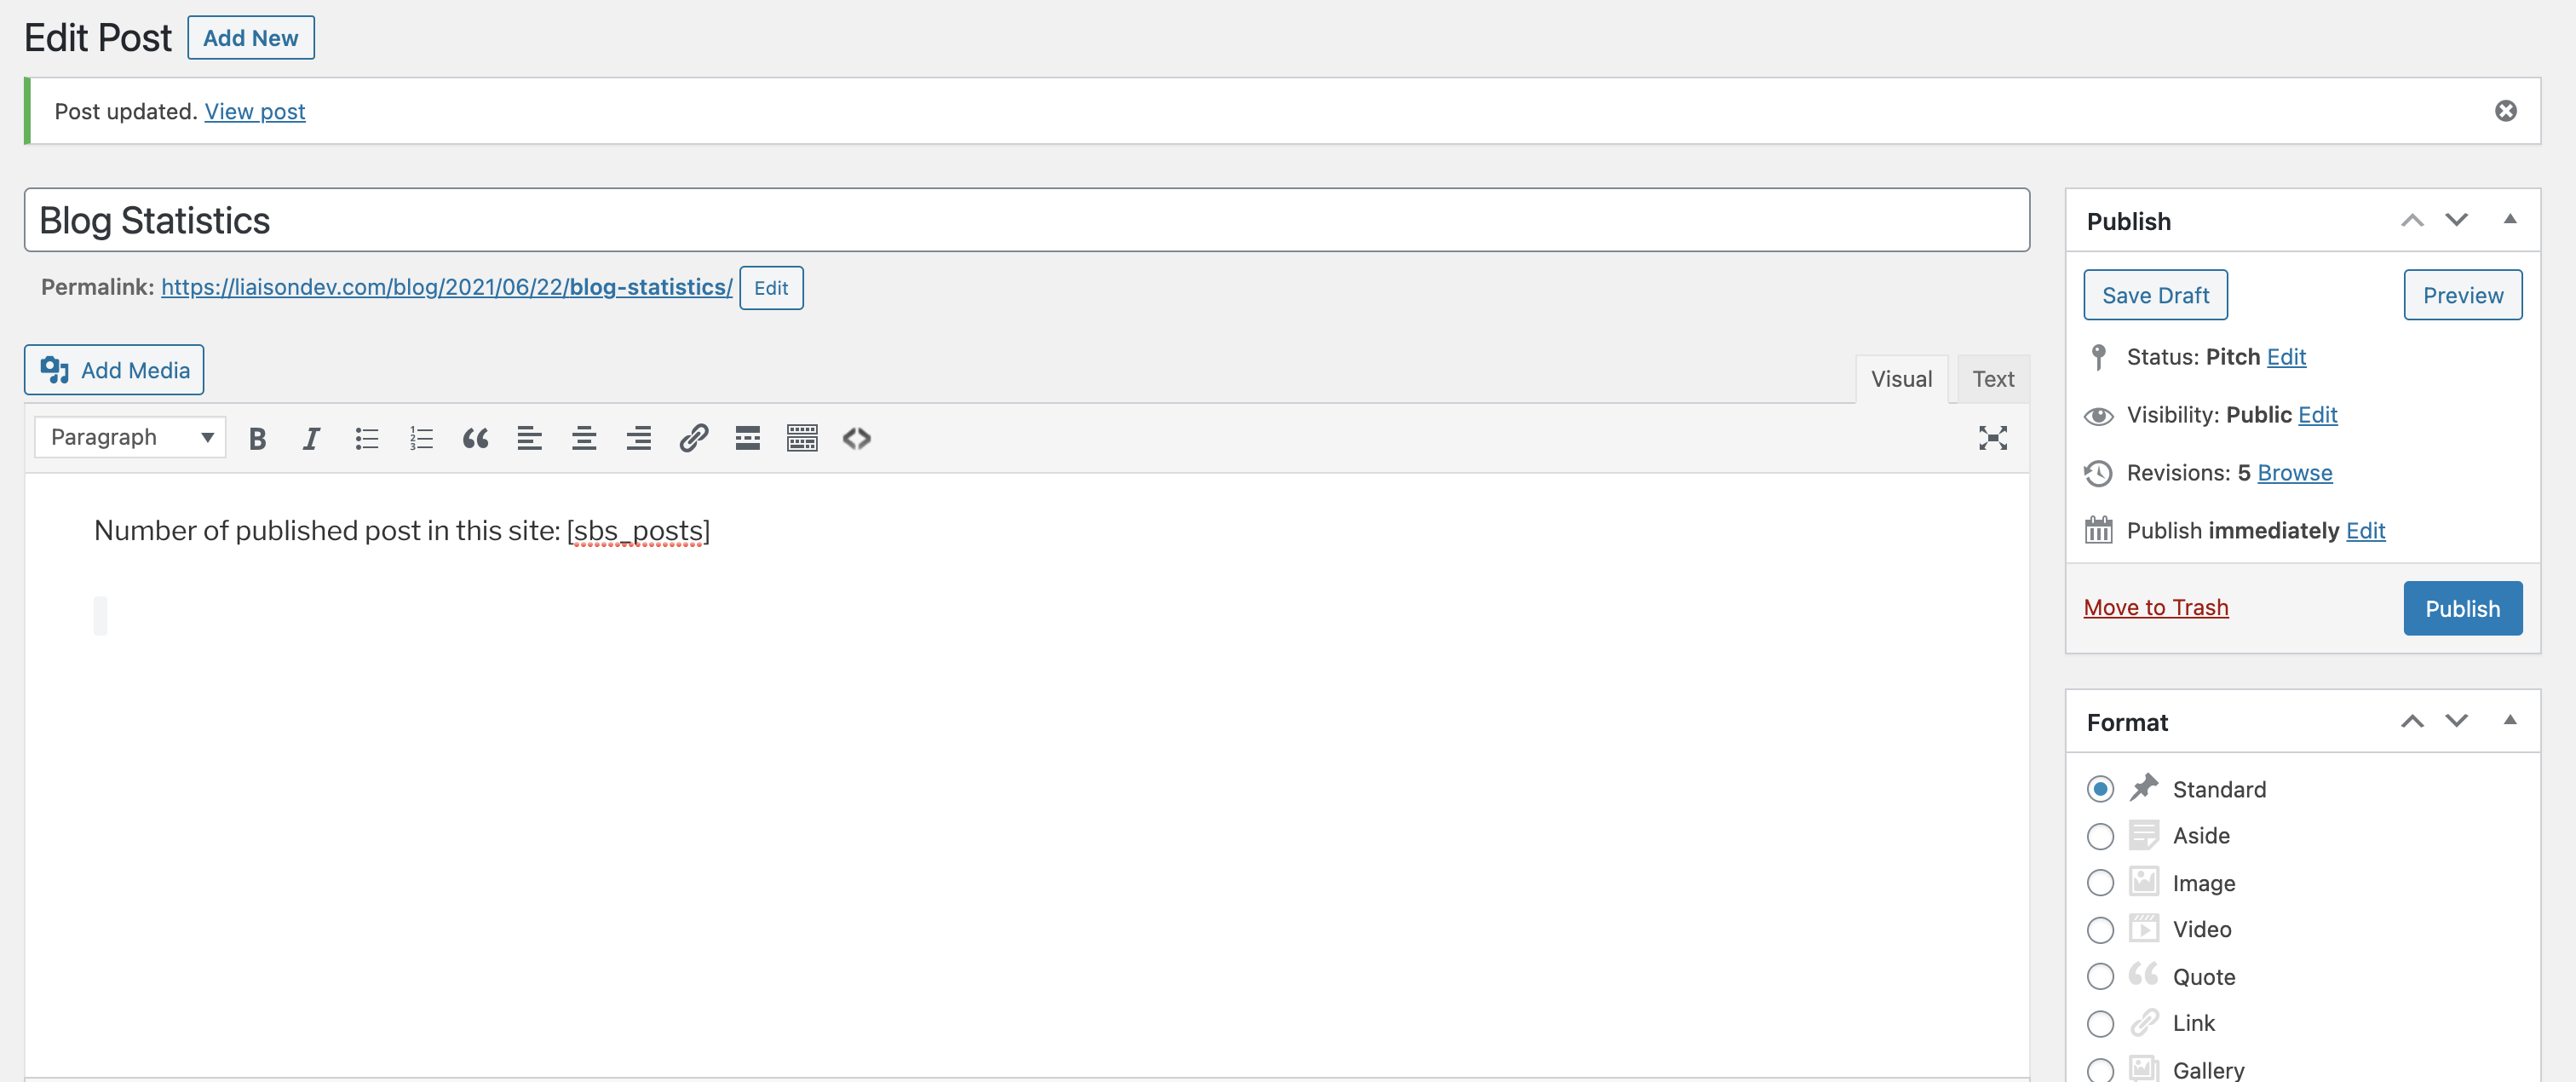Click the Add Media button icon
2576x1082 pixels.
pos(56,370)
